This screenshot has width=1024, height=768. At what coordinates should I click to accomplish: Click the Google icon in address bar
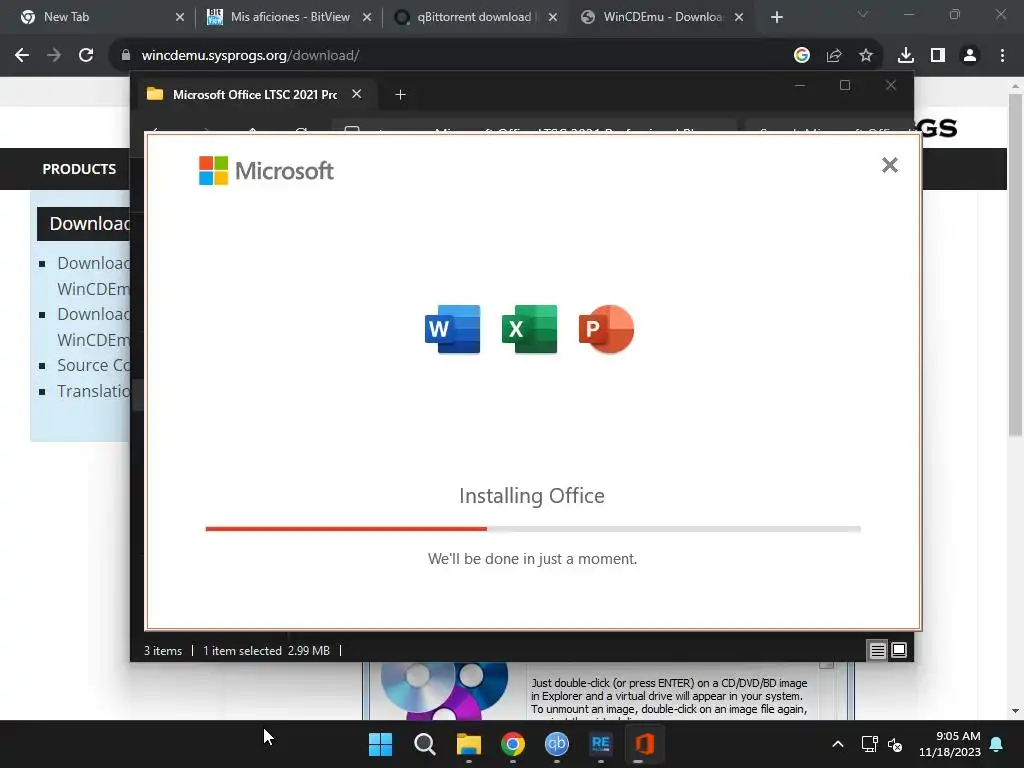pos(802,56)
